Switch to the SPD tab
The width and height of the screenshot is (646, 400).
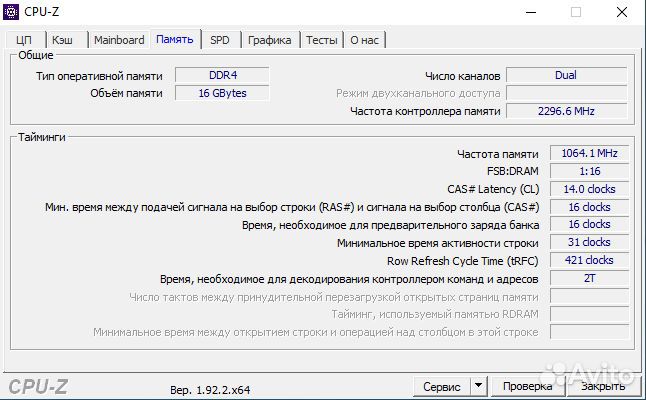pyautogui.click(x=220, y=40)
